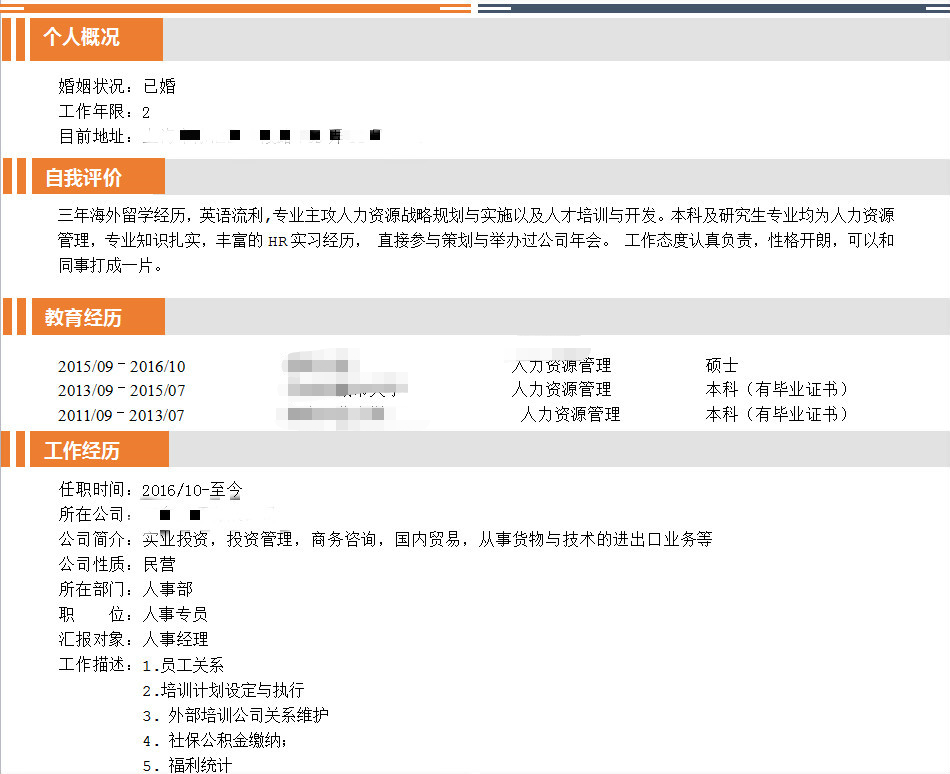This screenshot has height=774, width=950.
Task: Click the 2011/09 – 2013/07 education entry
Action: tap(121, 415)
